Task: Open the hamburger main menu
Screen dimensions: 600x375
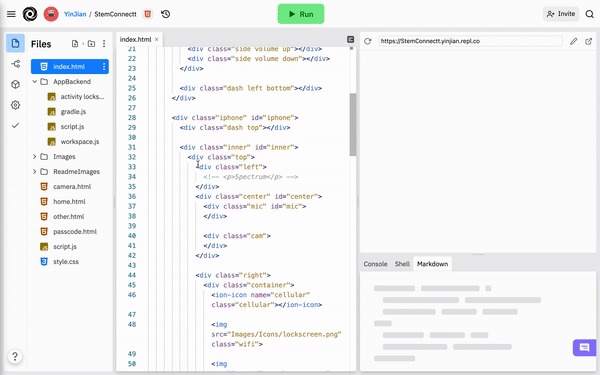Action: 11,14
